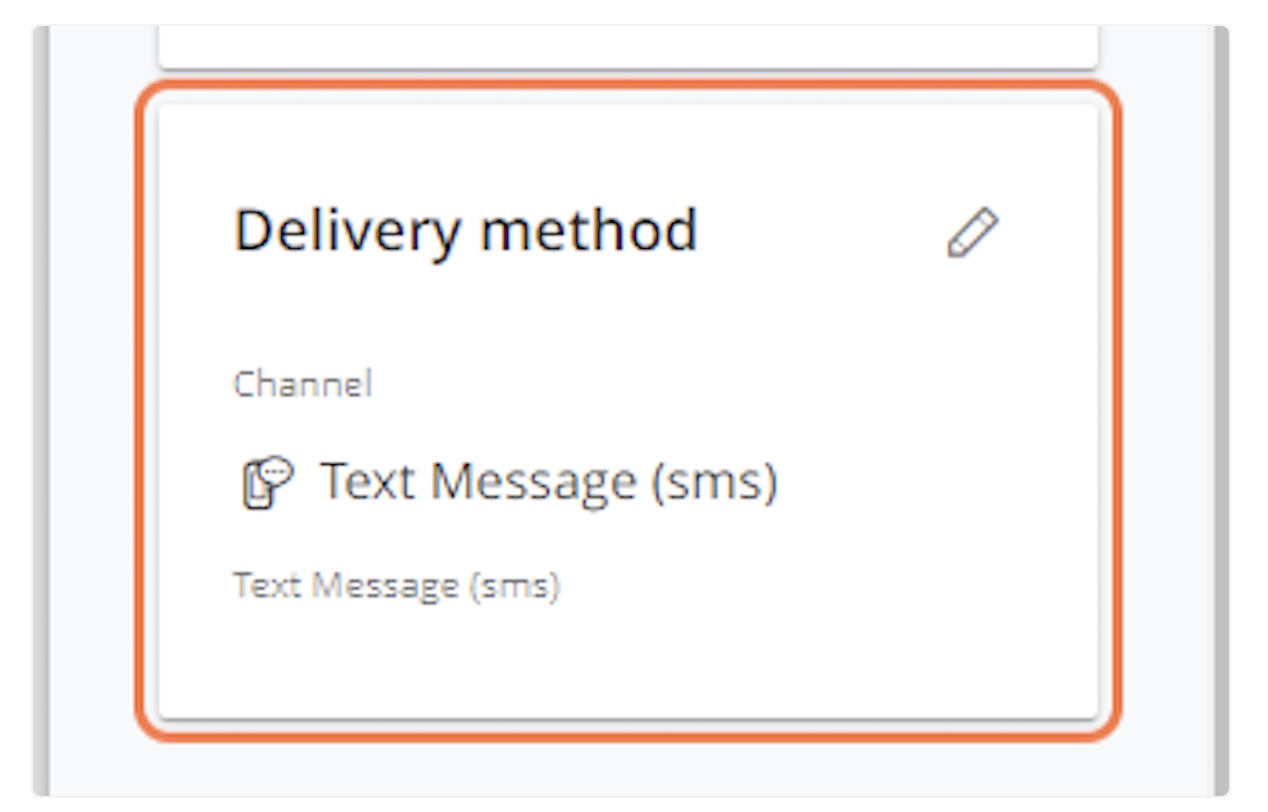Select the Delivery method heading
The image size is (1268, 812).
tap(465, 231)
